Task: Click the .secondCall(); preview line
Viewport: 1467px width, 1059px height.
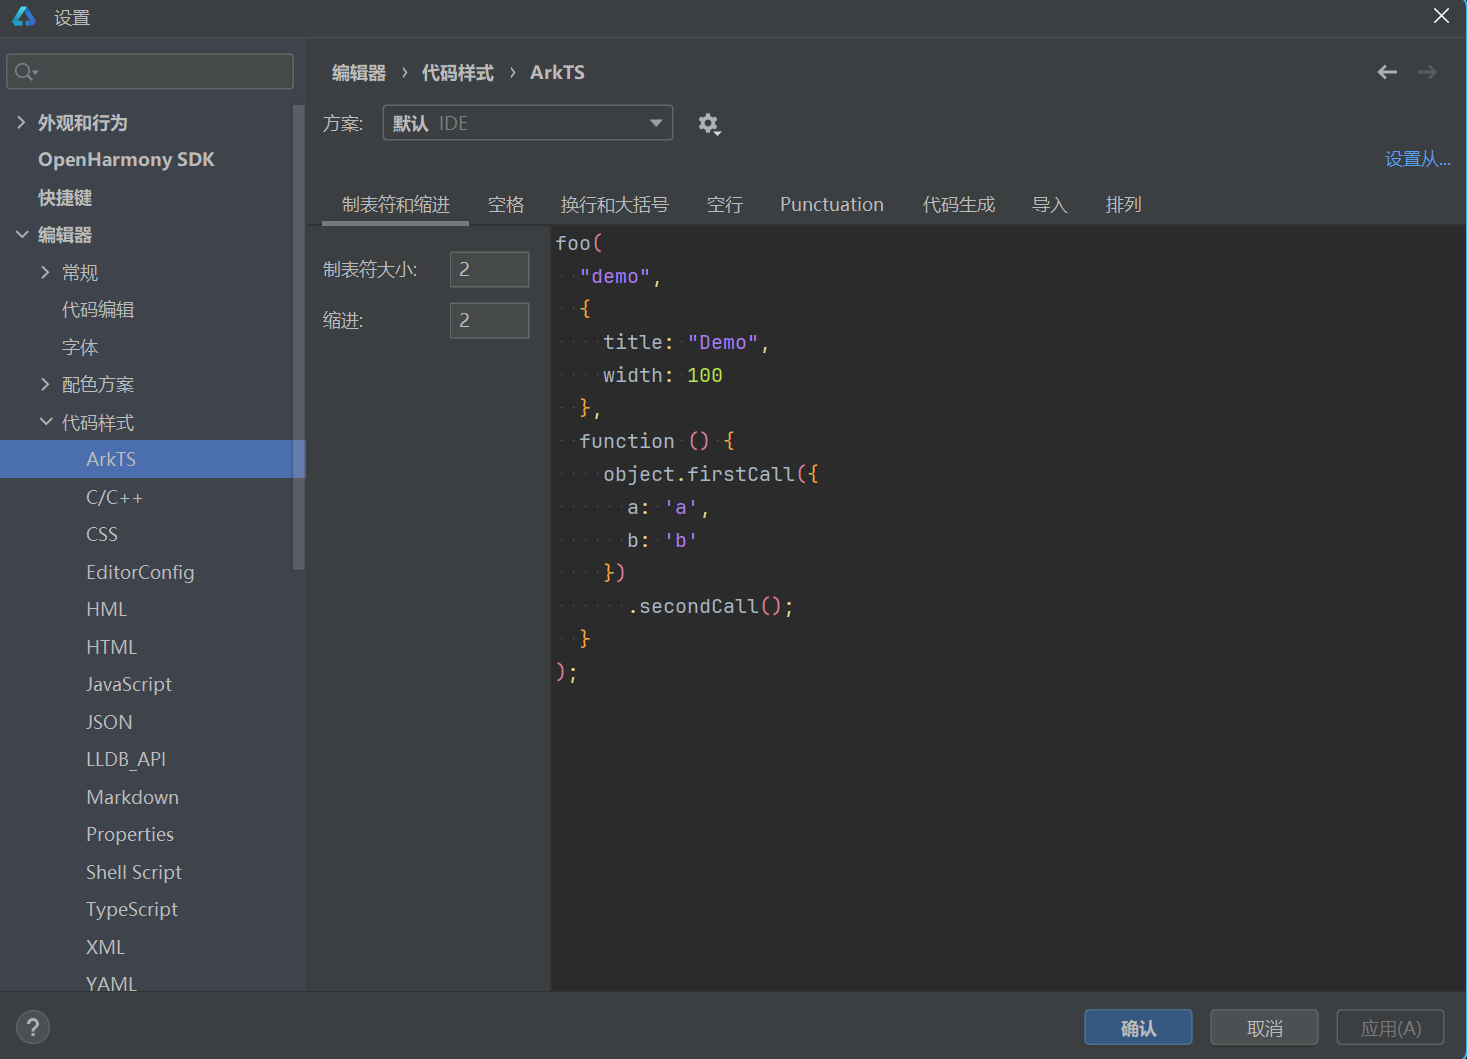Action: [x=711, y=606]
